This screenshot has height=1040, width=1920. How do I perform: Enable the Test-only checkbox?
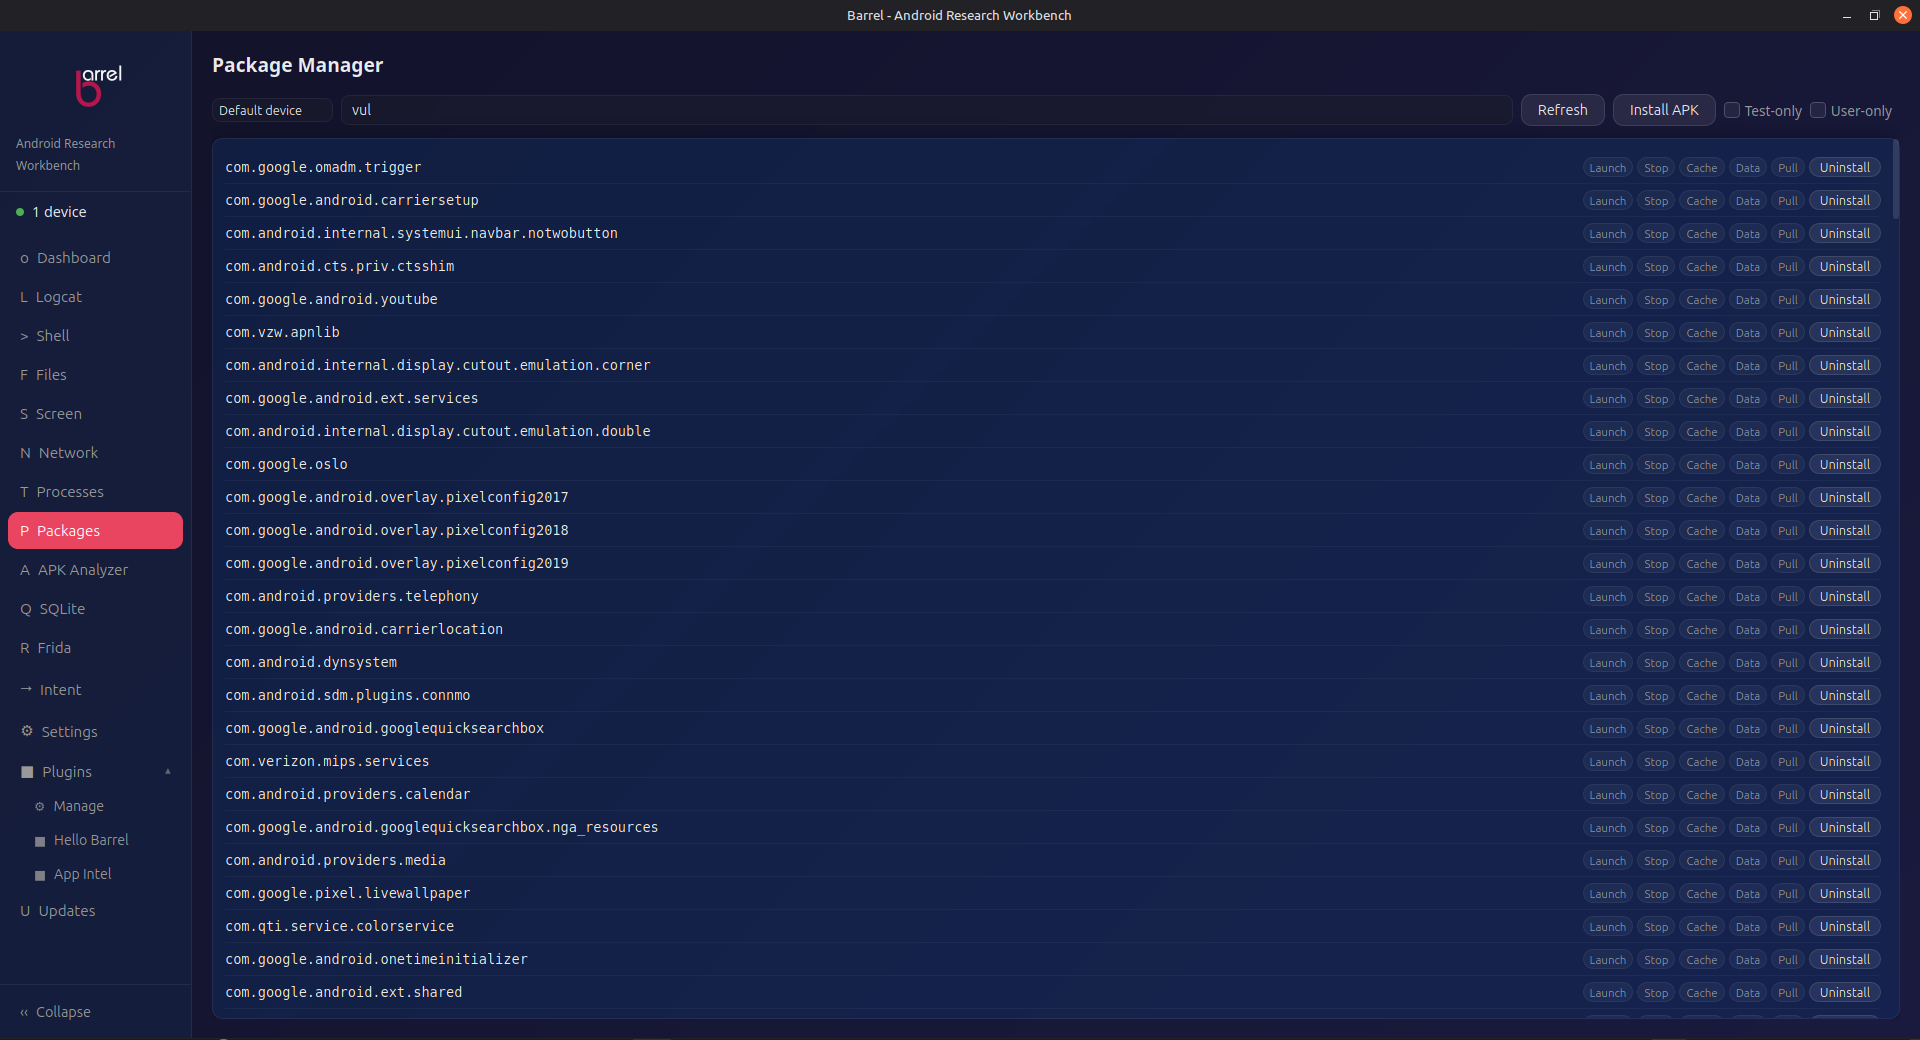point(1732,111)
